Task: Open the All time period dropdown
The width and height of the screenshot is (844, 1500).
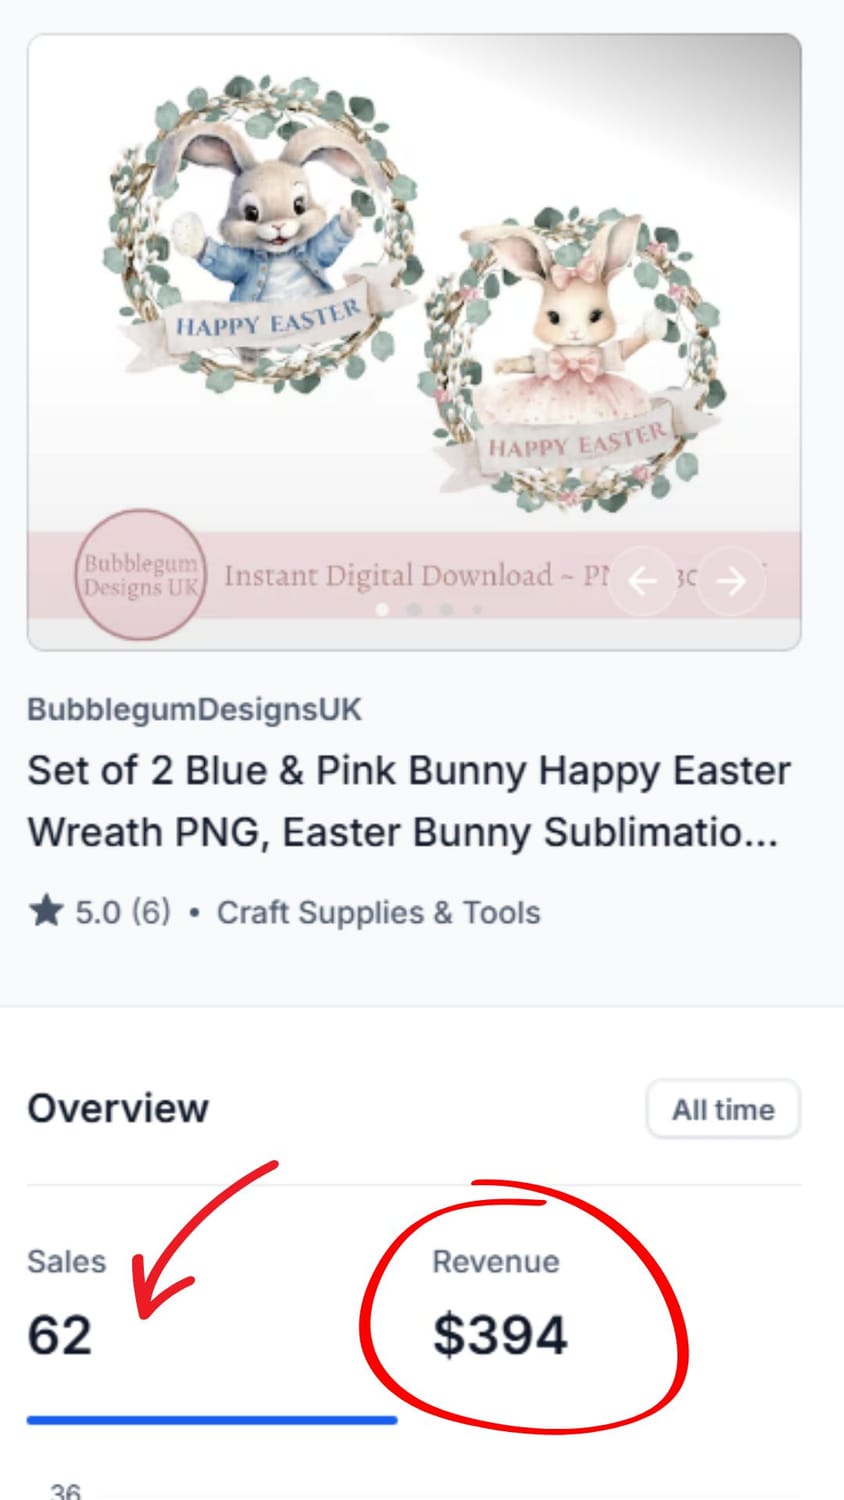Action: [723, 1109]
